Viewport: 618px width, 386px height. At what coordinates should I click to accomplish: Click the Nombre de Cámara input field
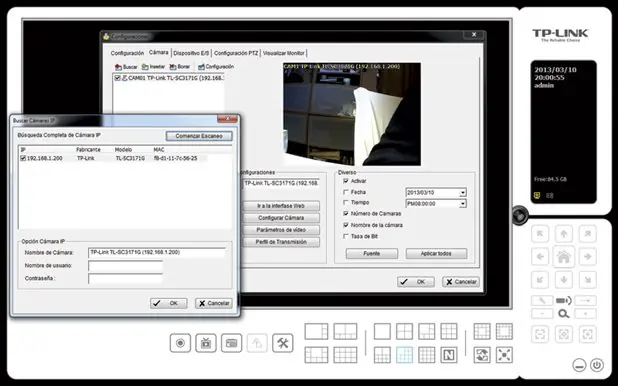point(157,252)
